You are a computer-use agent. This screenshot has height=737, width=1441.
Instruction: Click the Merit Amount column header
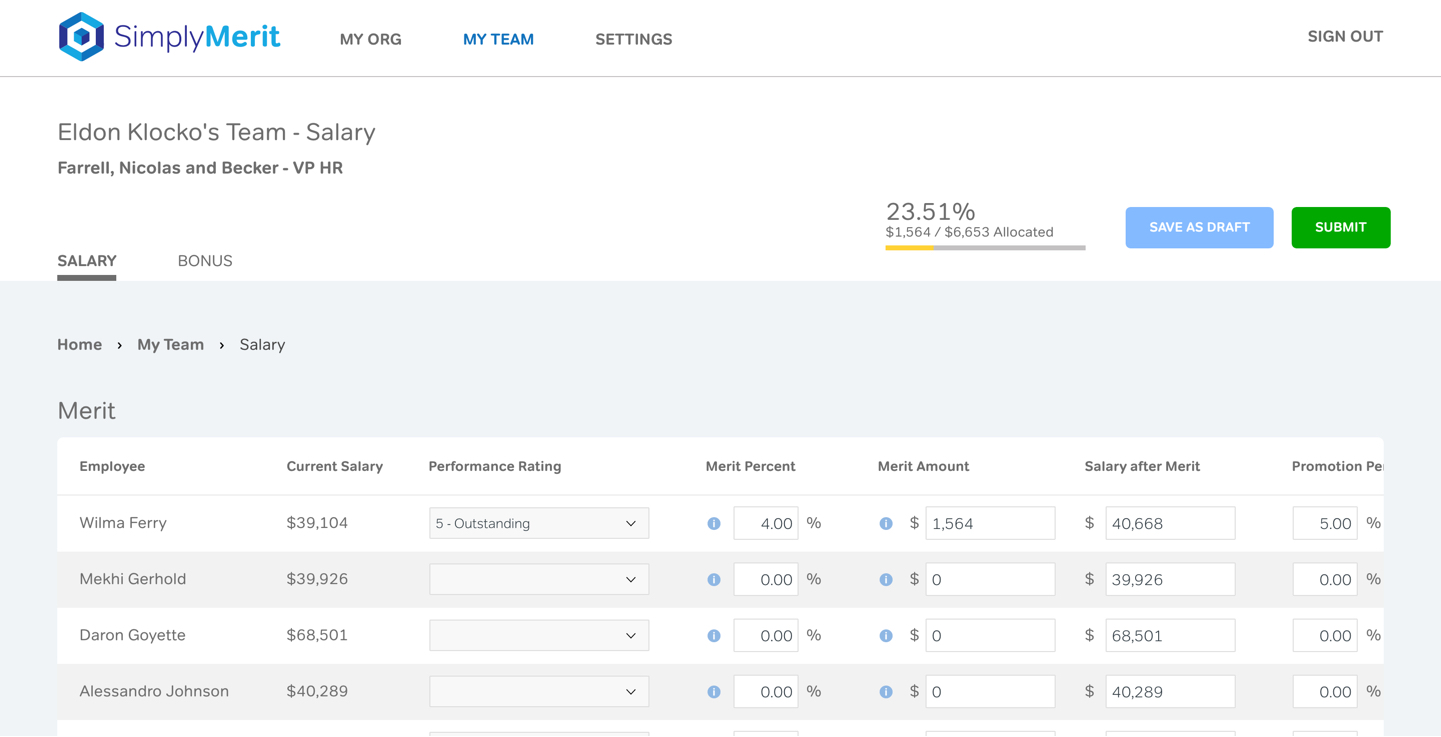click(x=923, y=466)
